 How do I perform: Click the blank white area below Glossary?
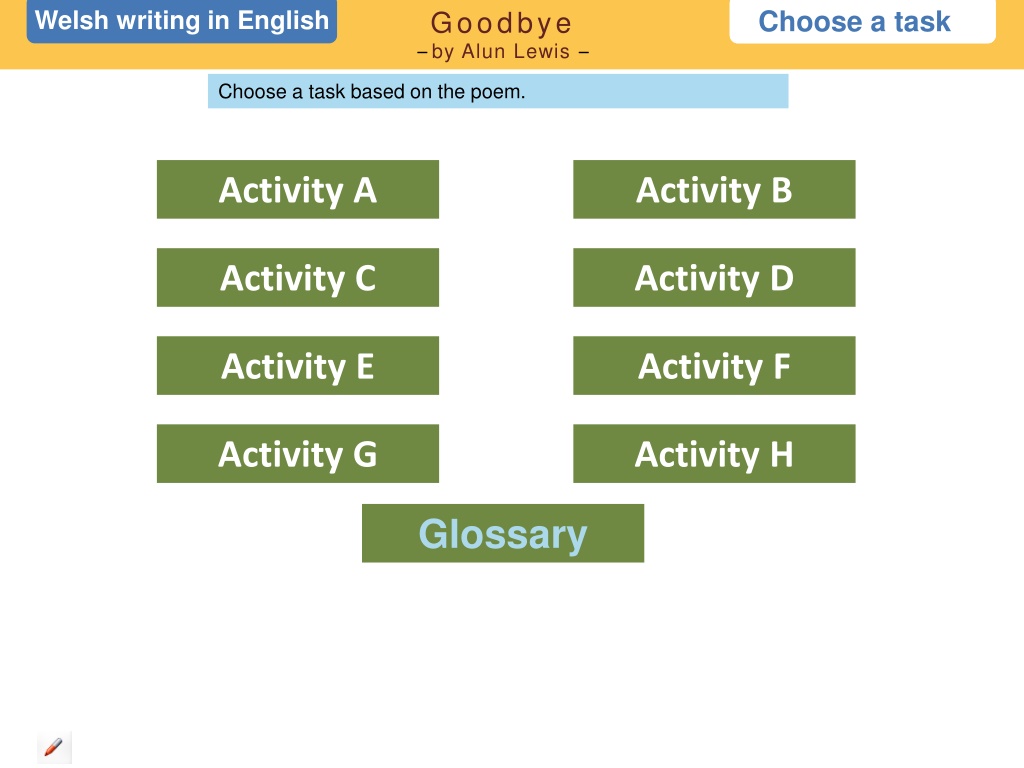point(502,660)
